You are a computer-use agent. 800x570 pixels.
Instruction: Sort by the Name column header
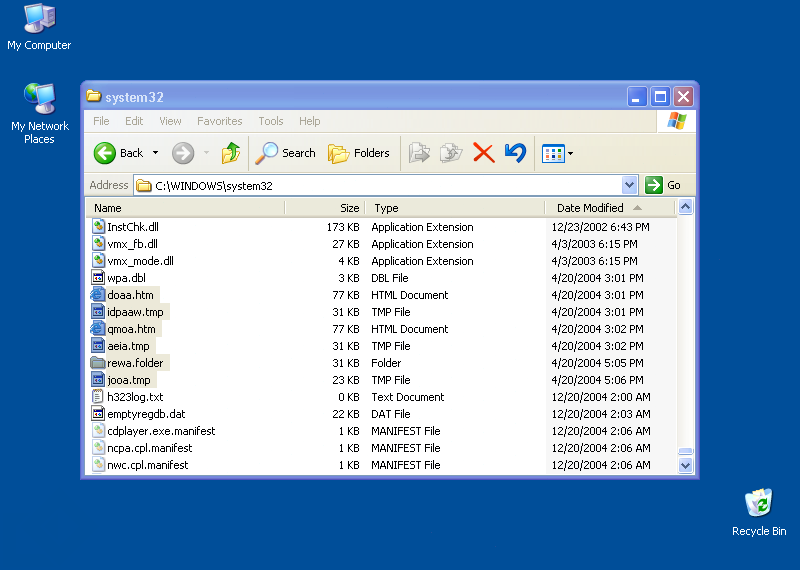coord(186,208)
